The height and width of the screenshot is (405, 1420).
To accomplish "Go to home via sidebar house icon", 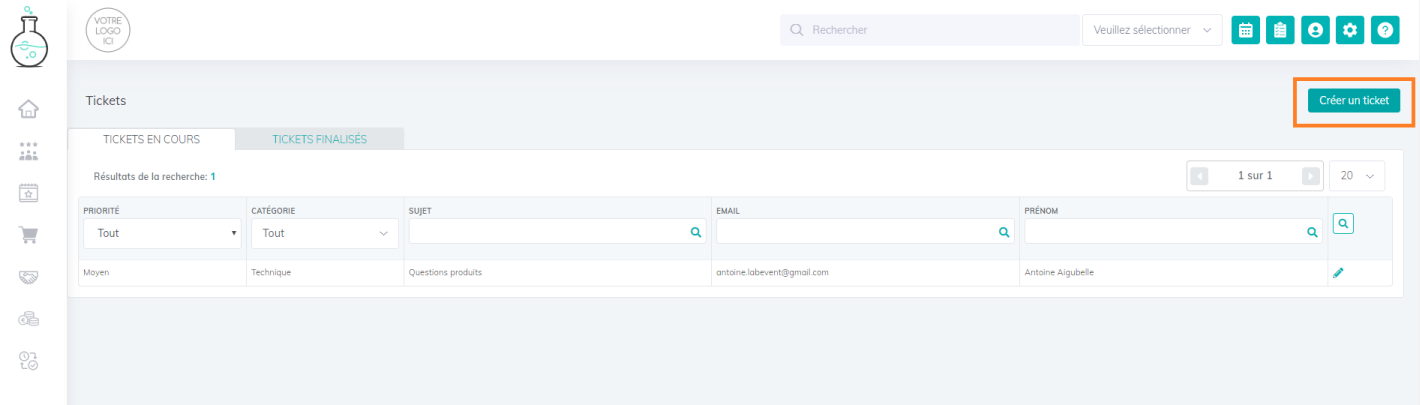I will 29,109.
